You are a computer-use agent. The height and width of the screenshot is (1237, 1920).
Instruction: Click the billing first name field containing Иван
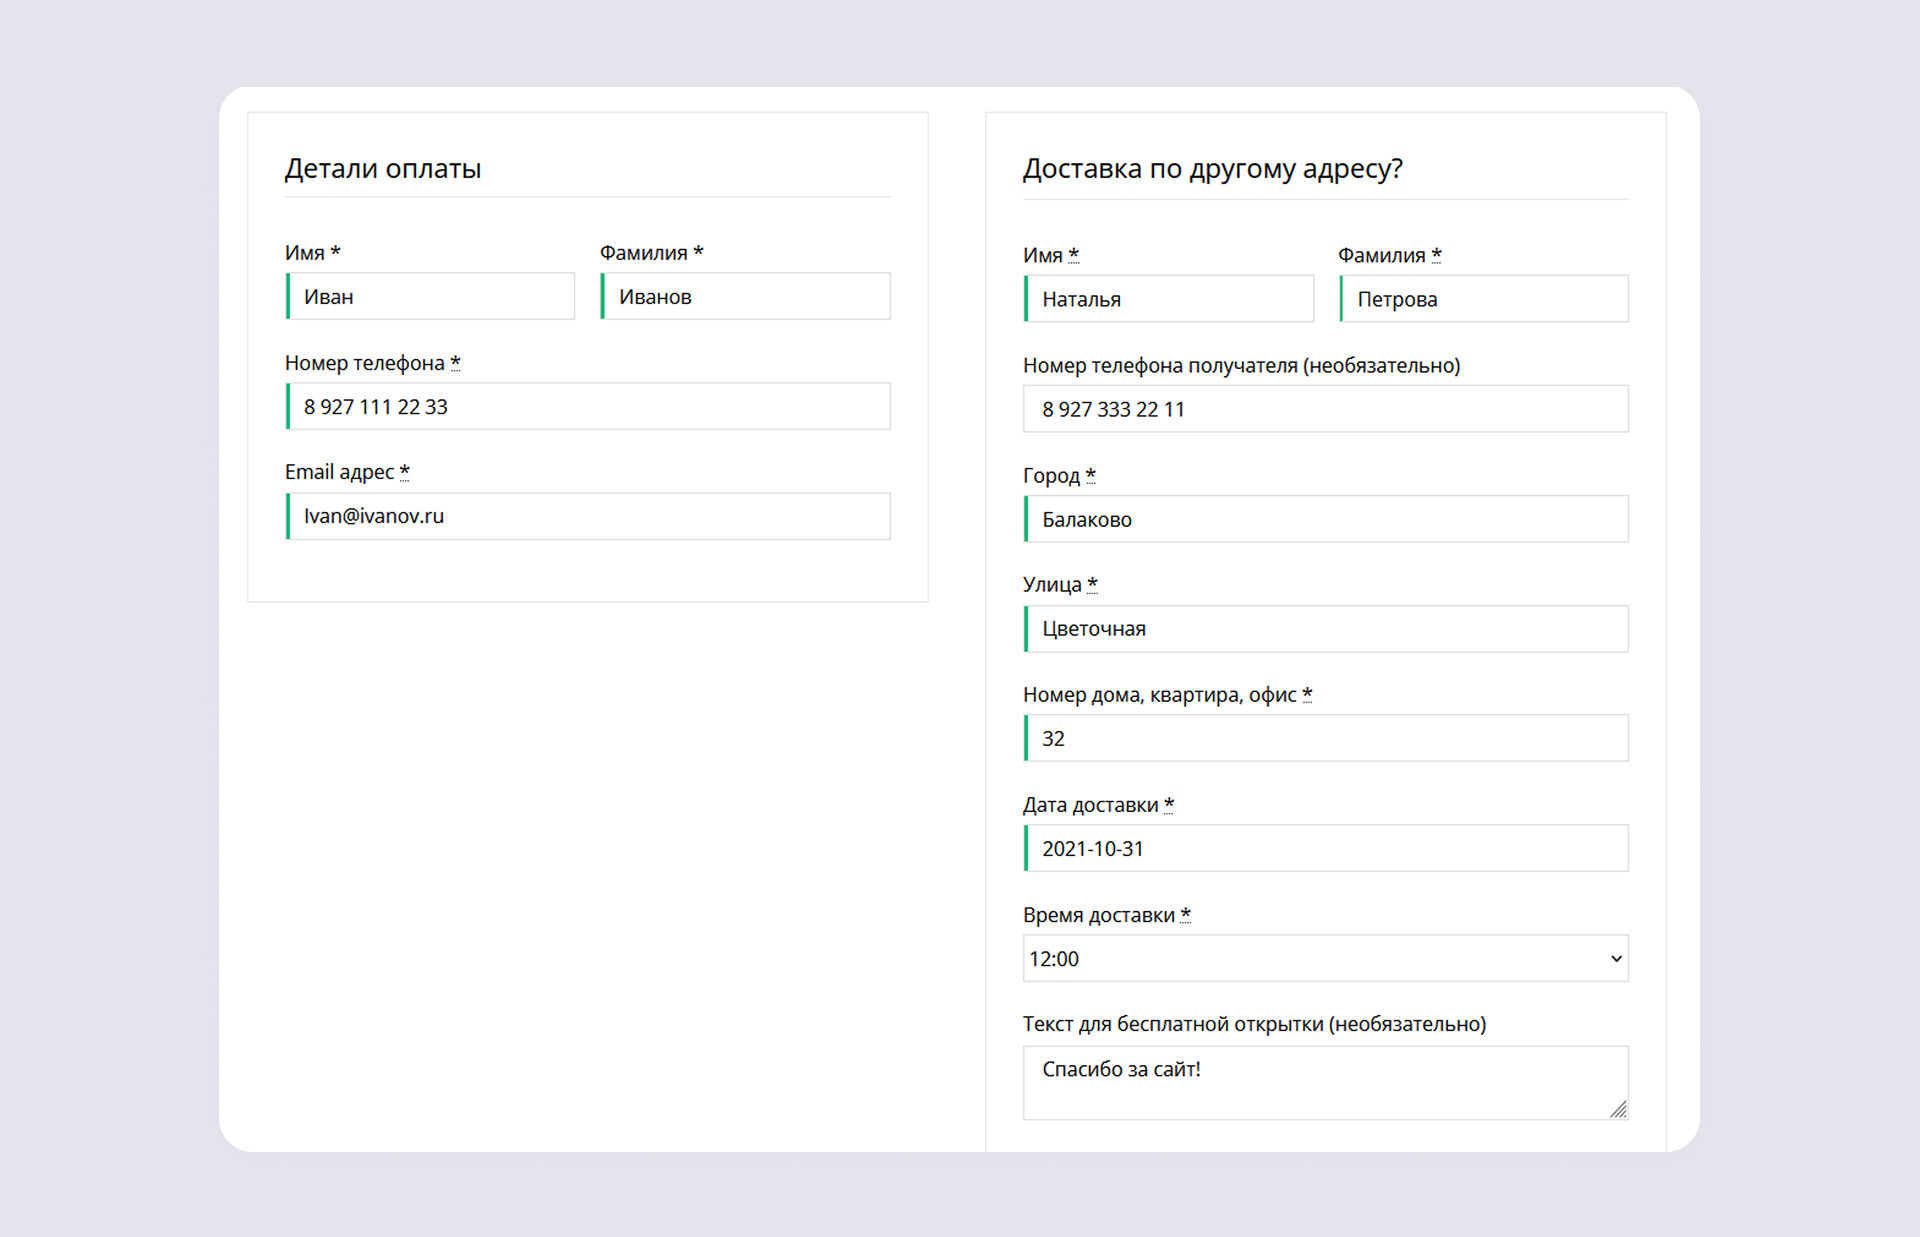[431, 297]
